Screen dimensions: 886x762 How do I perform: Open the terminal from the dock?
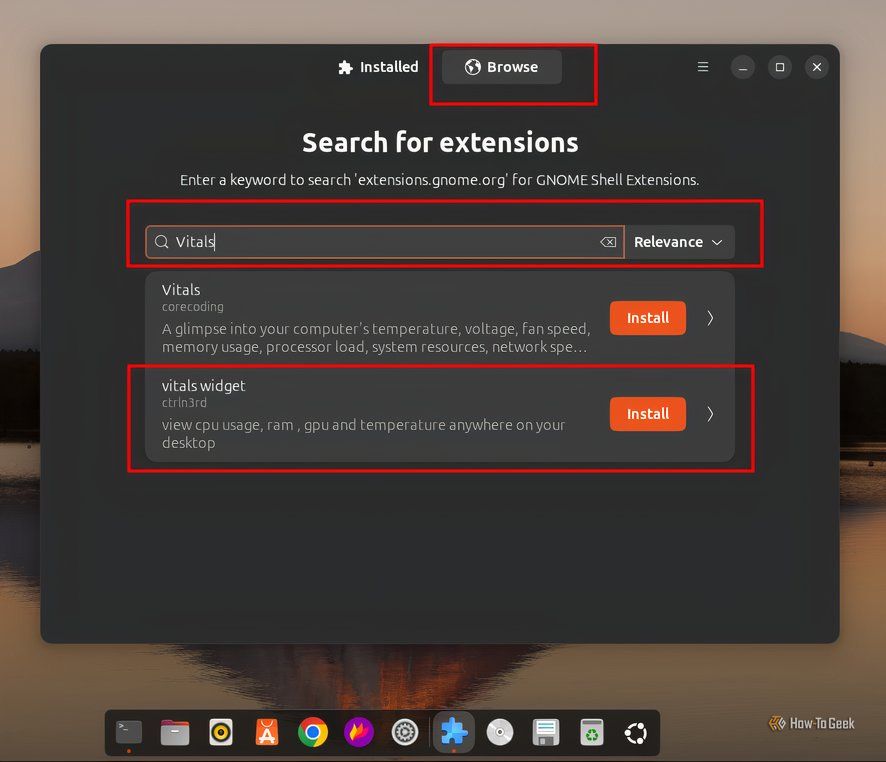(128, 732)
